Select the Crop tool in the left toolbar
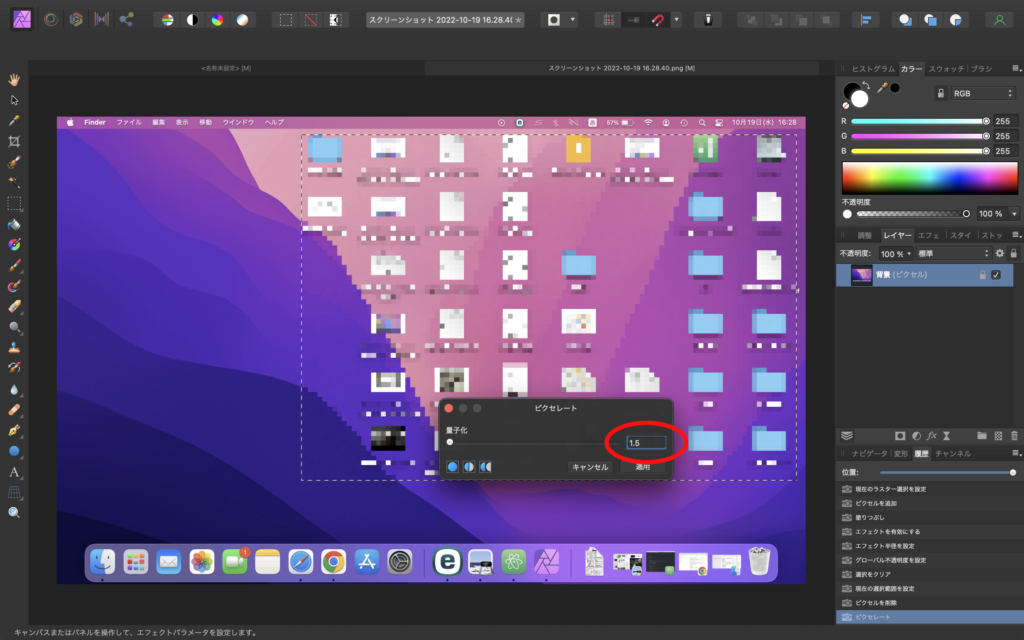The height and width of the screenshot is (640, 1024). (x=14, y=141)
